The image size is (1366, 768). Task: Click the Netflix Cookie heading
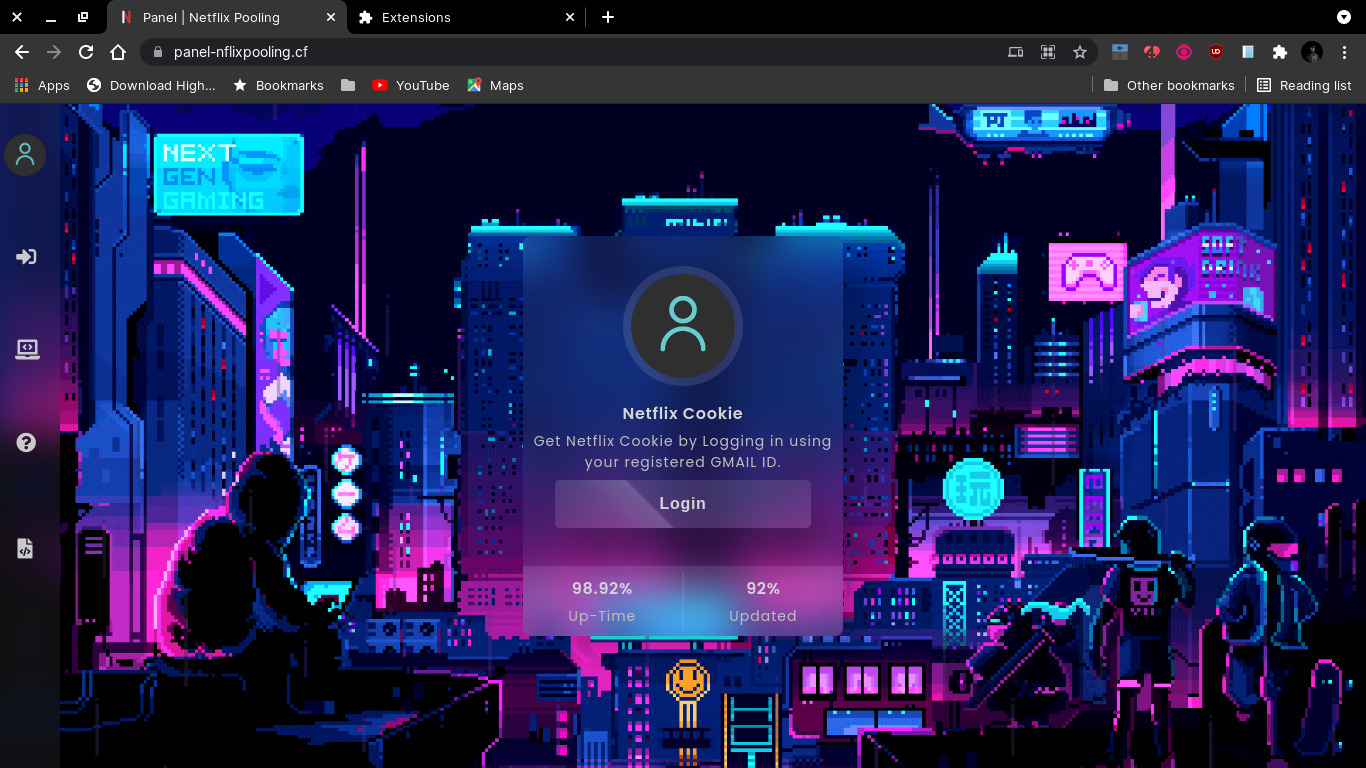[683, 413]
